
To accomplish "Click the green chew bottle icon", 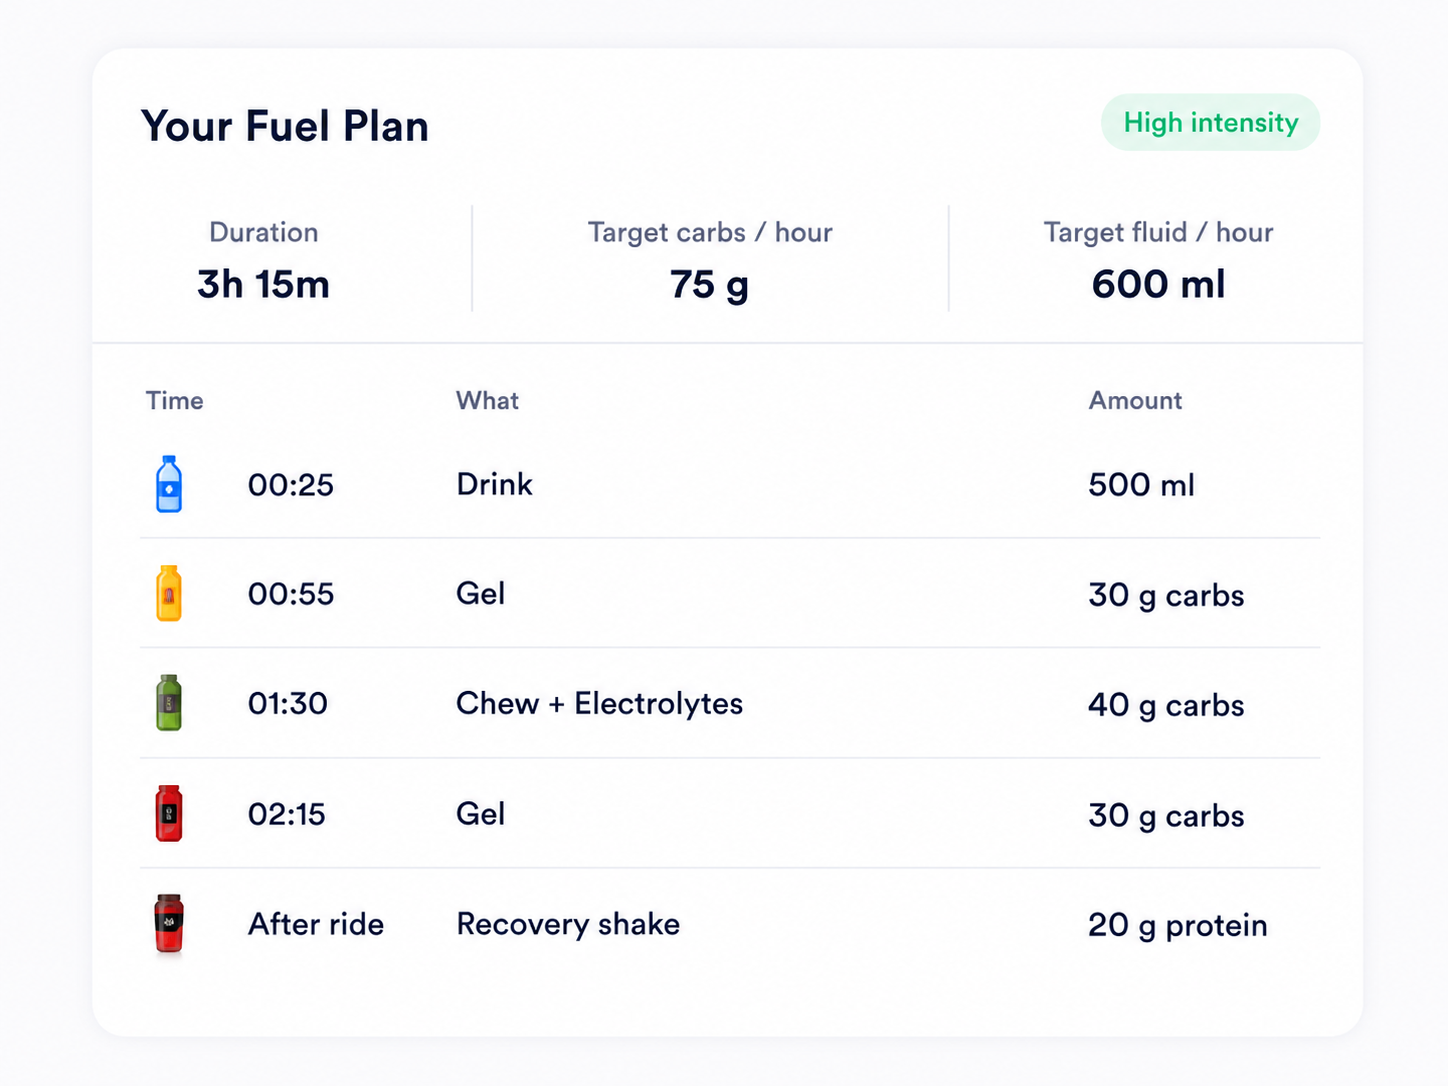I will 169,703.
